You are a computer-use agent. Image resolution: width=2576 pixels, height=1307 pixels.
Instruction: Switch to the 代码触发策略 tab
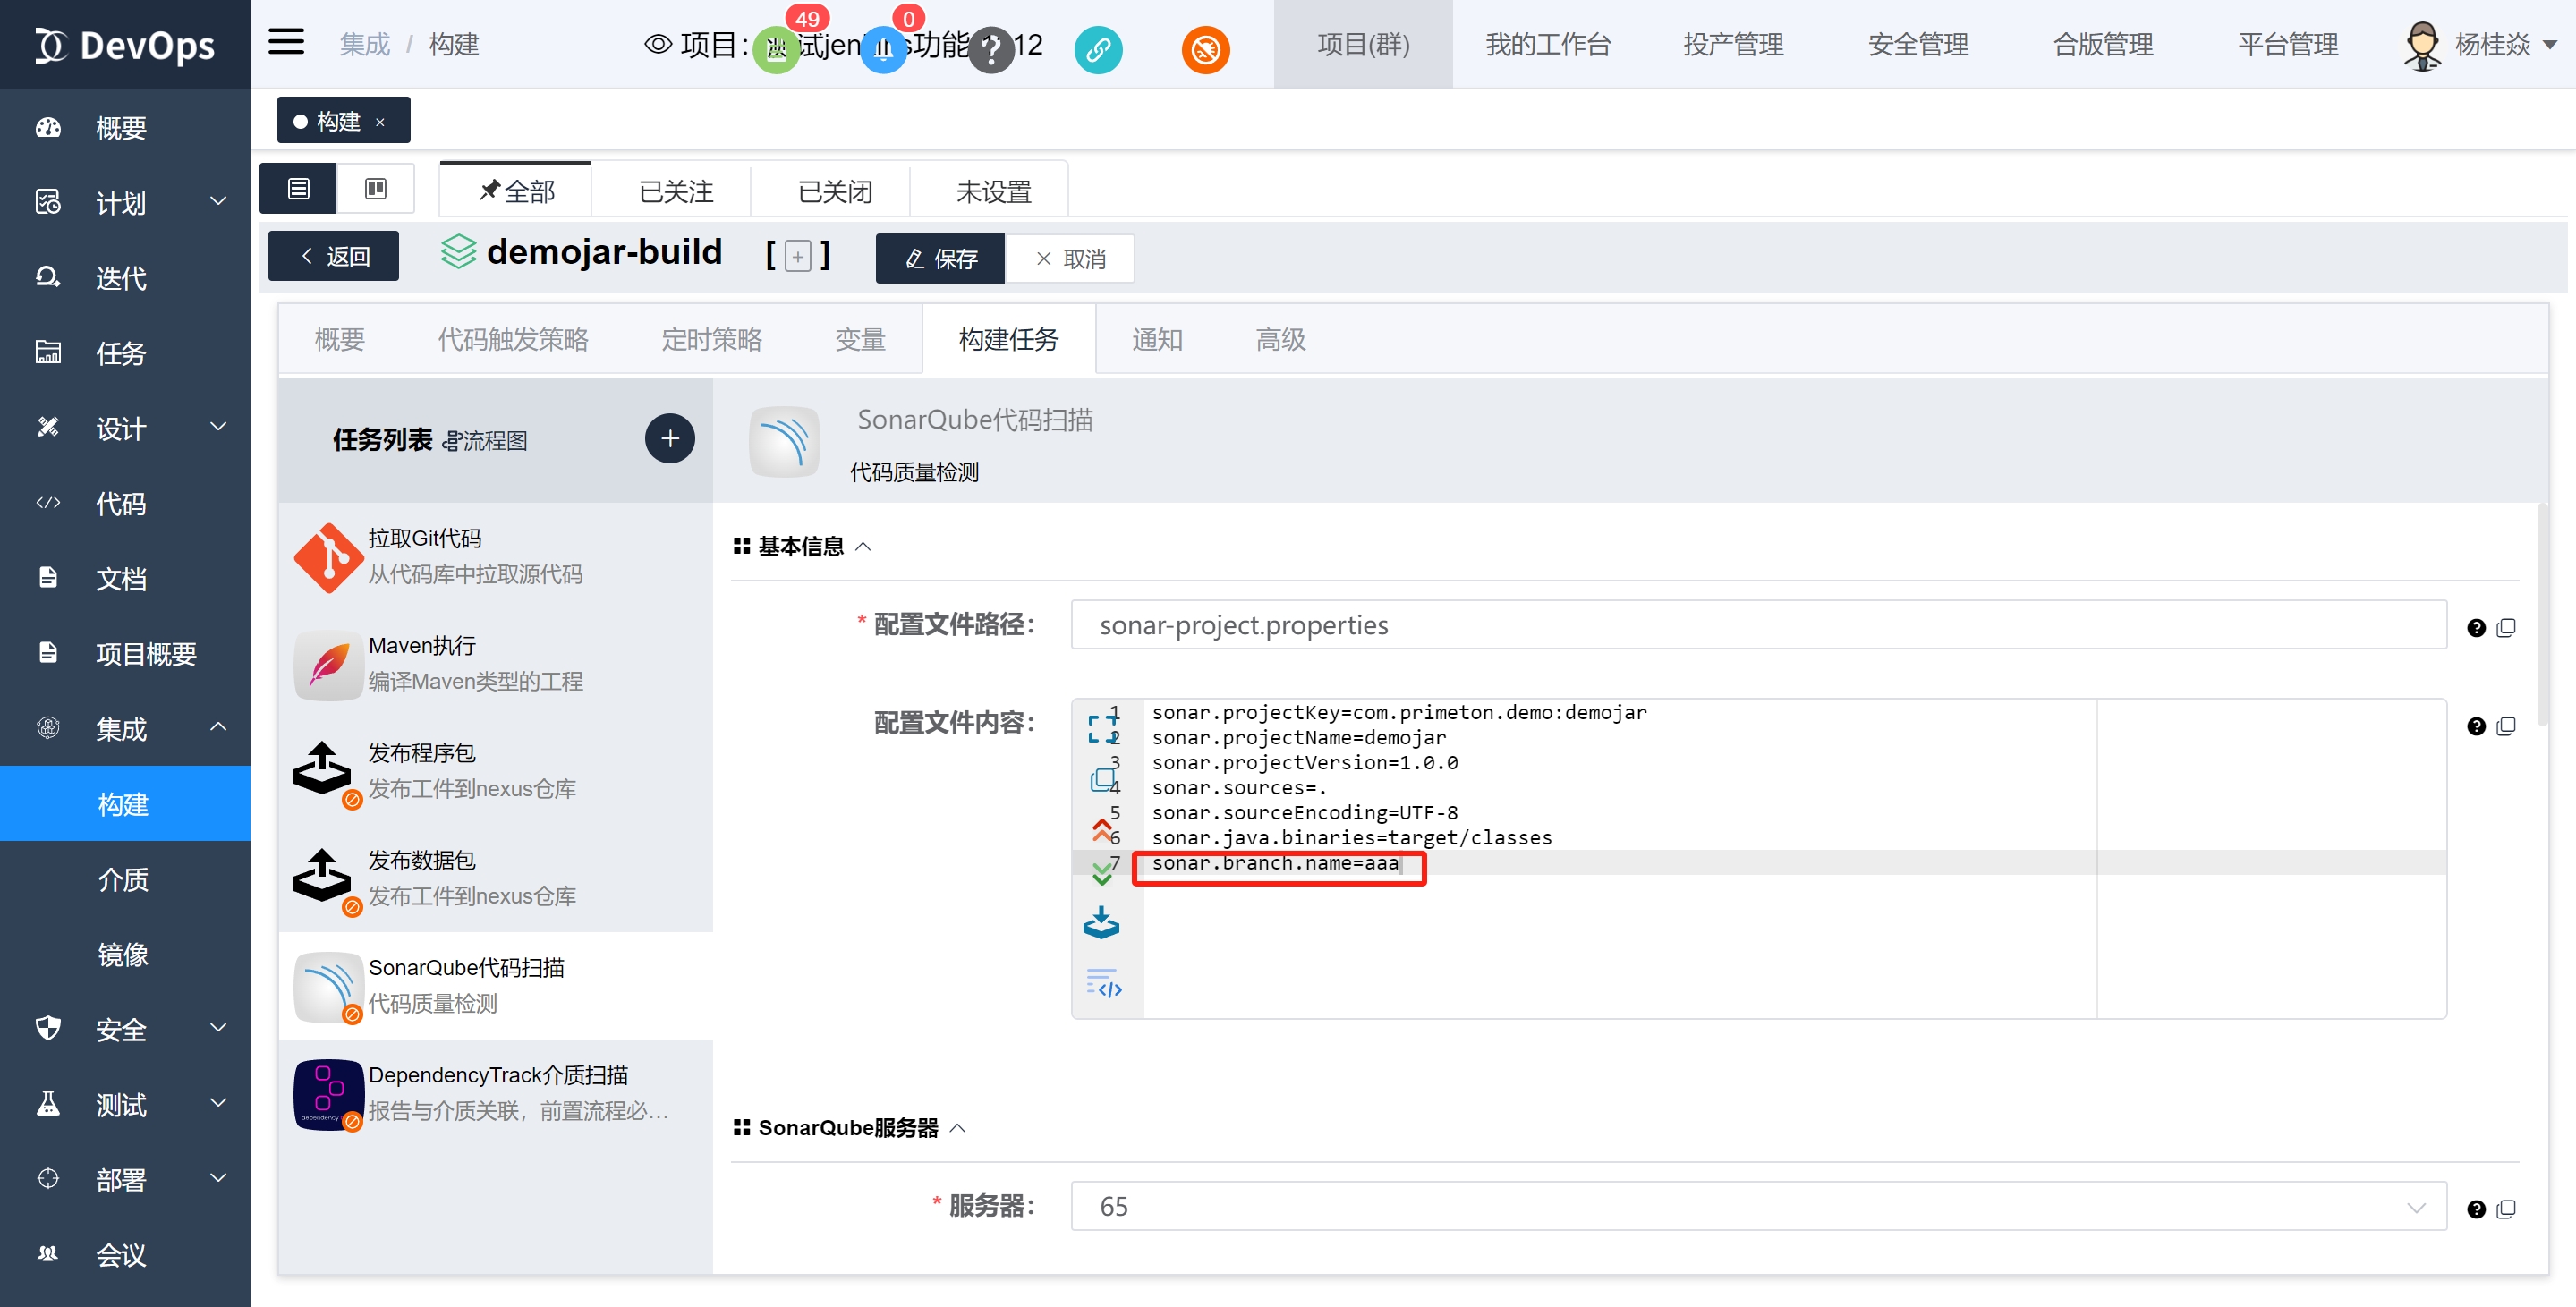pos(512,339)
